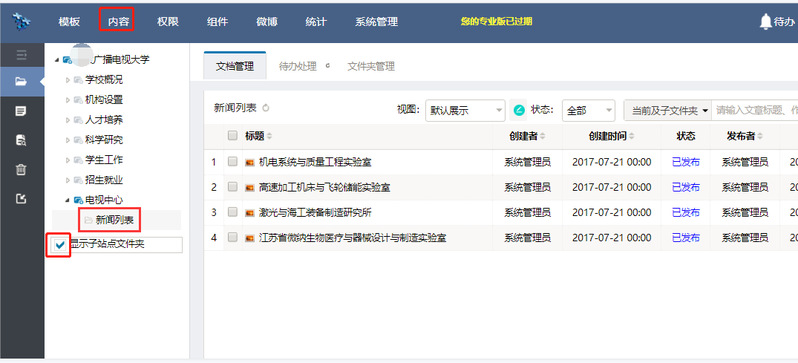Viewport: 798px width, 363px height.
Task: Toggle 显示子站点文件夹 checkbox
Action: tap(60, 245)
